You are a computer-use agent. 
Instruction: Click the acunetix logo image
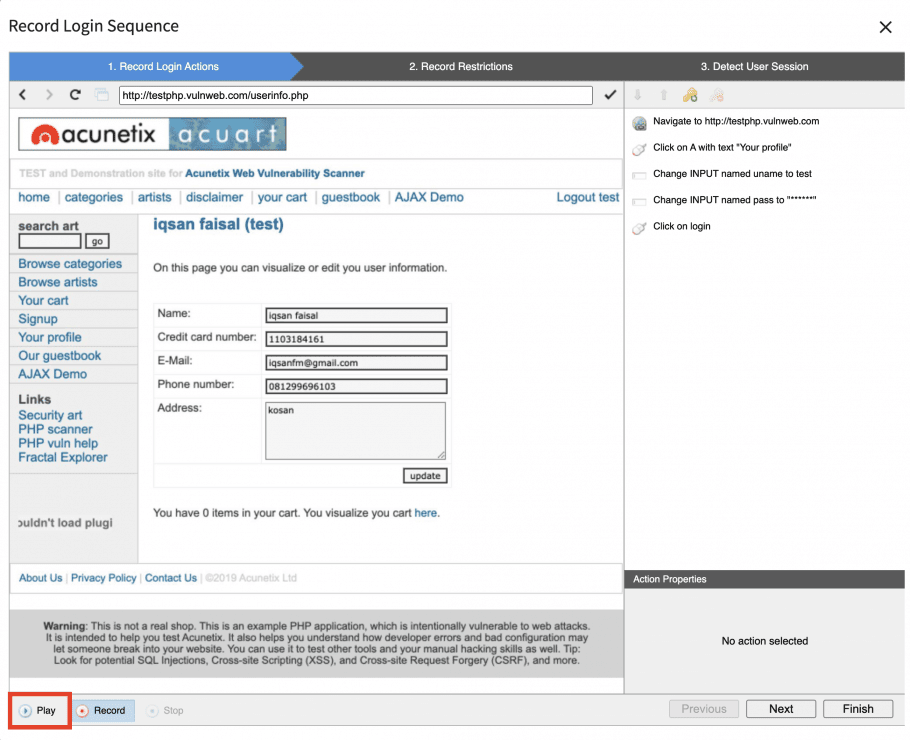(x=94, y=134)
